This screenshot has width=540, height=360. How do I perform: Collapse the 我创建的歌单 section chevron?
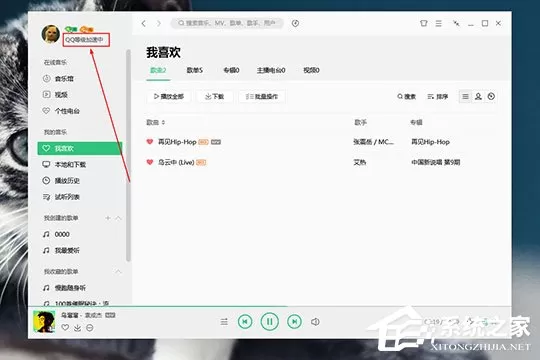pyautogui.click(x=118, y=218)
